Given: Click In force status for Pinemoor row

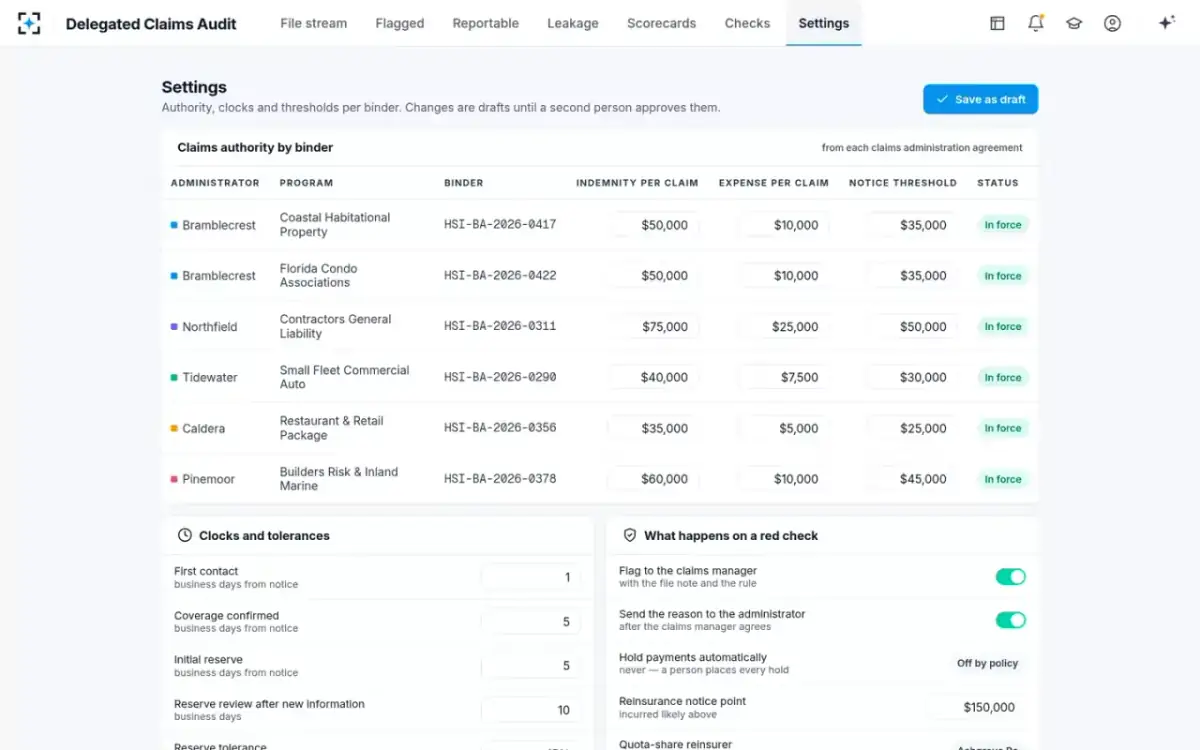Looking at the screenshot, I should point(1003,479).
